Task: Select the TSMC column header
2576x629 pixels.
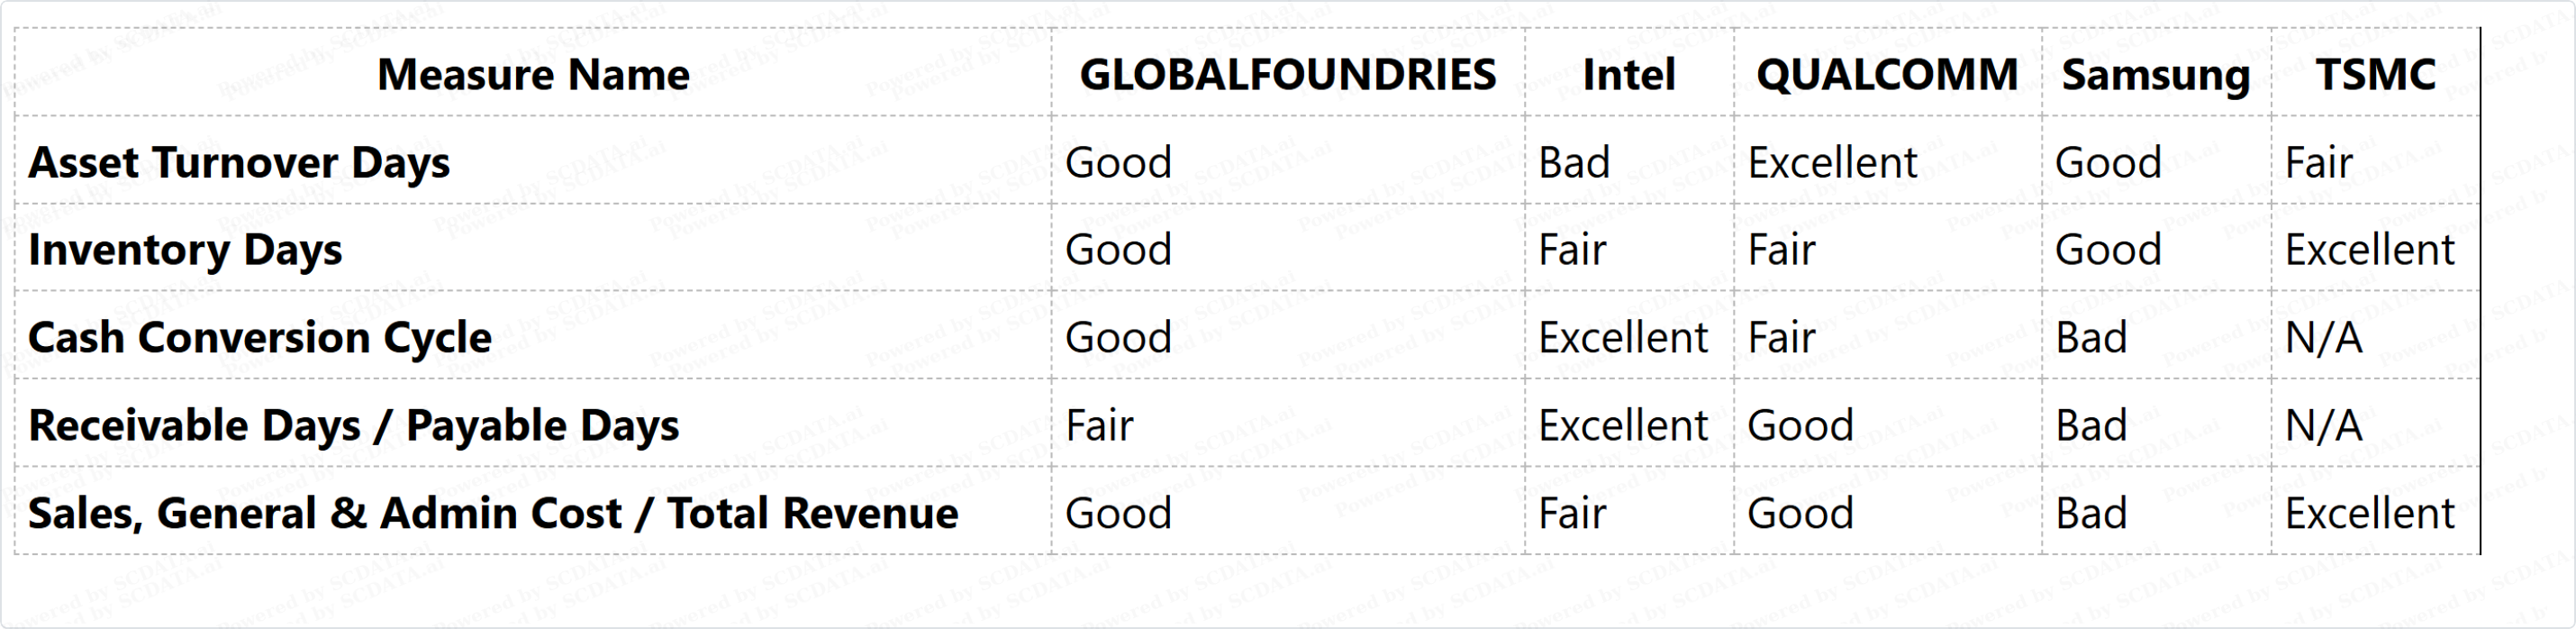Action: point(2376,74)
